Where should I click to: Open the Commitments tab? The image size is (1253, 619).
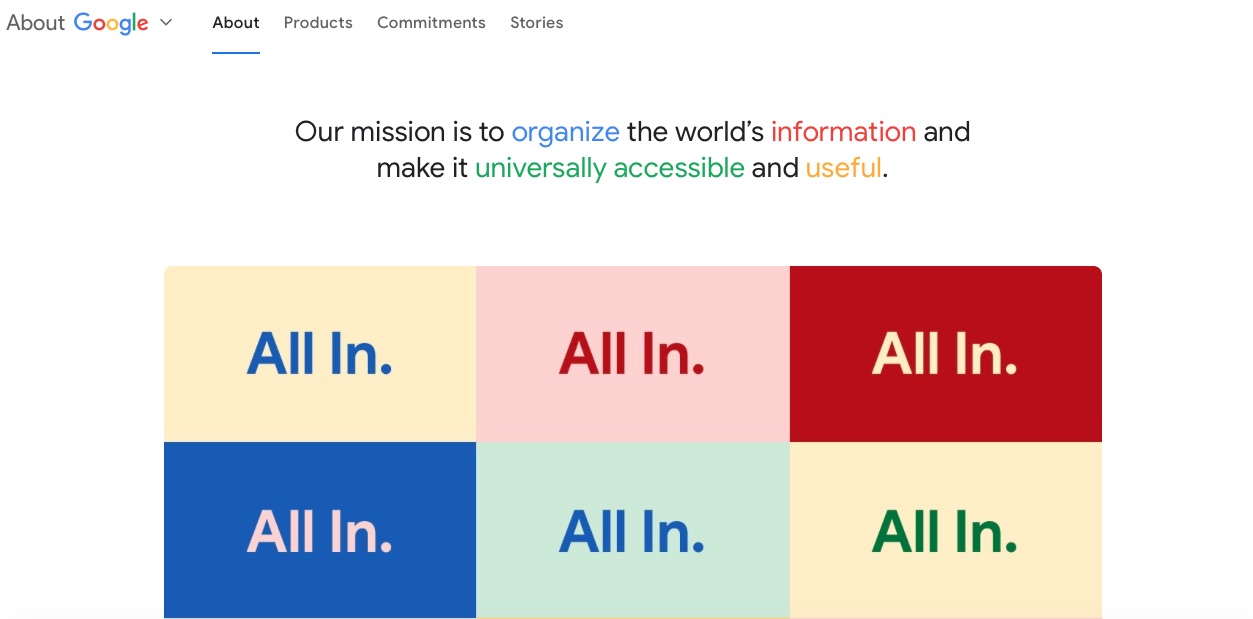pos(431,22)
